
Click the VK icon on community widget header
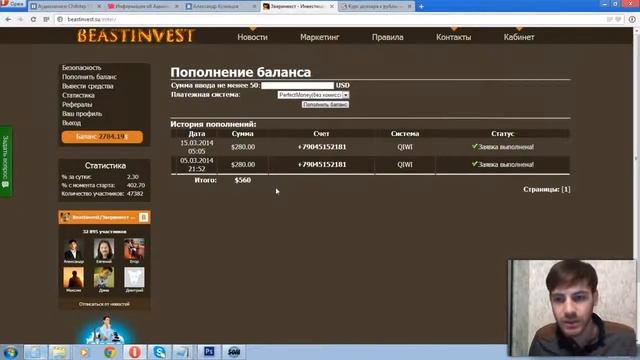[x=144, y=217]
